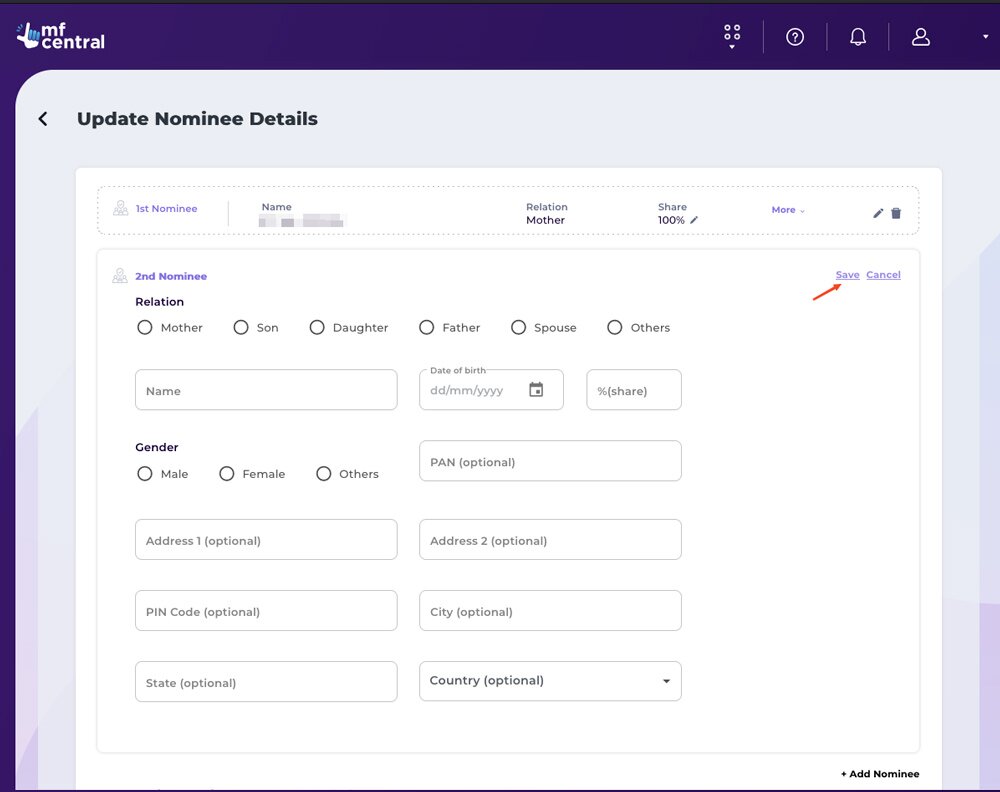Click the user profile icon
This screenshot has width=1000, height=792.
coord(921,37)
